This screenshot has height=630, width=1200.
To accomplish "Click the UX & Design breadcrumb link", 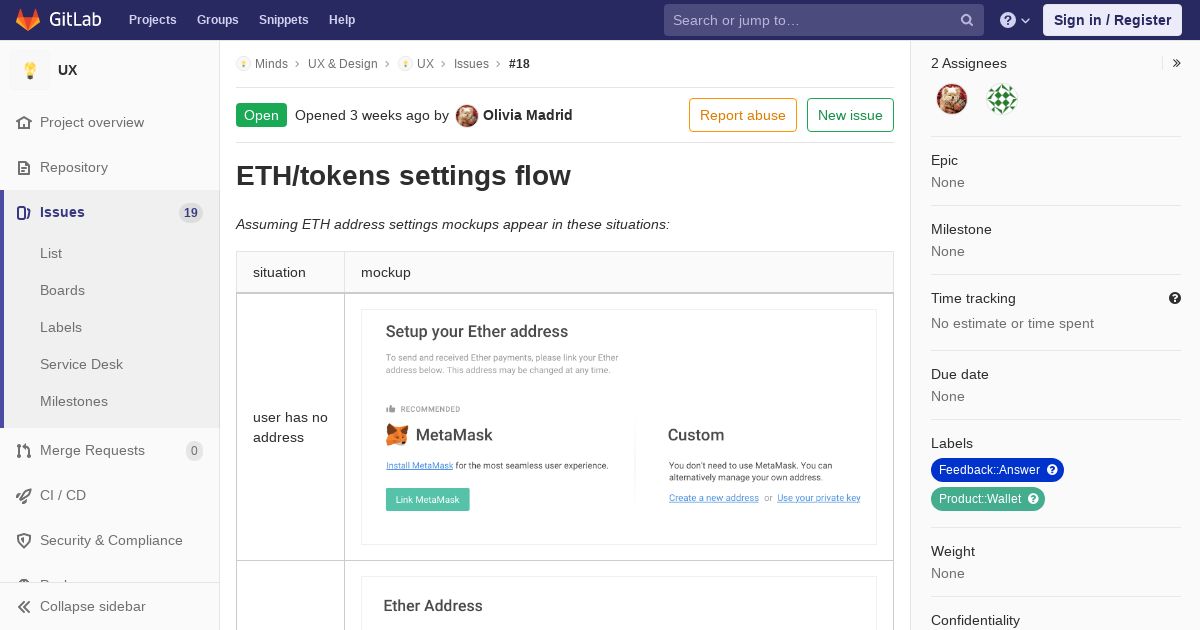I will click(x=343, y=64).
